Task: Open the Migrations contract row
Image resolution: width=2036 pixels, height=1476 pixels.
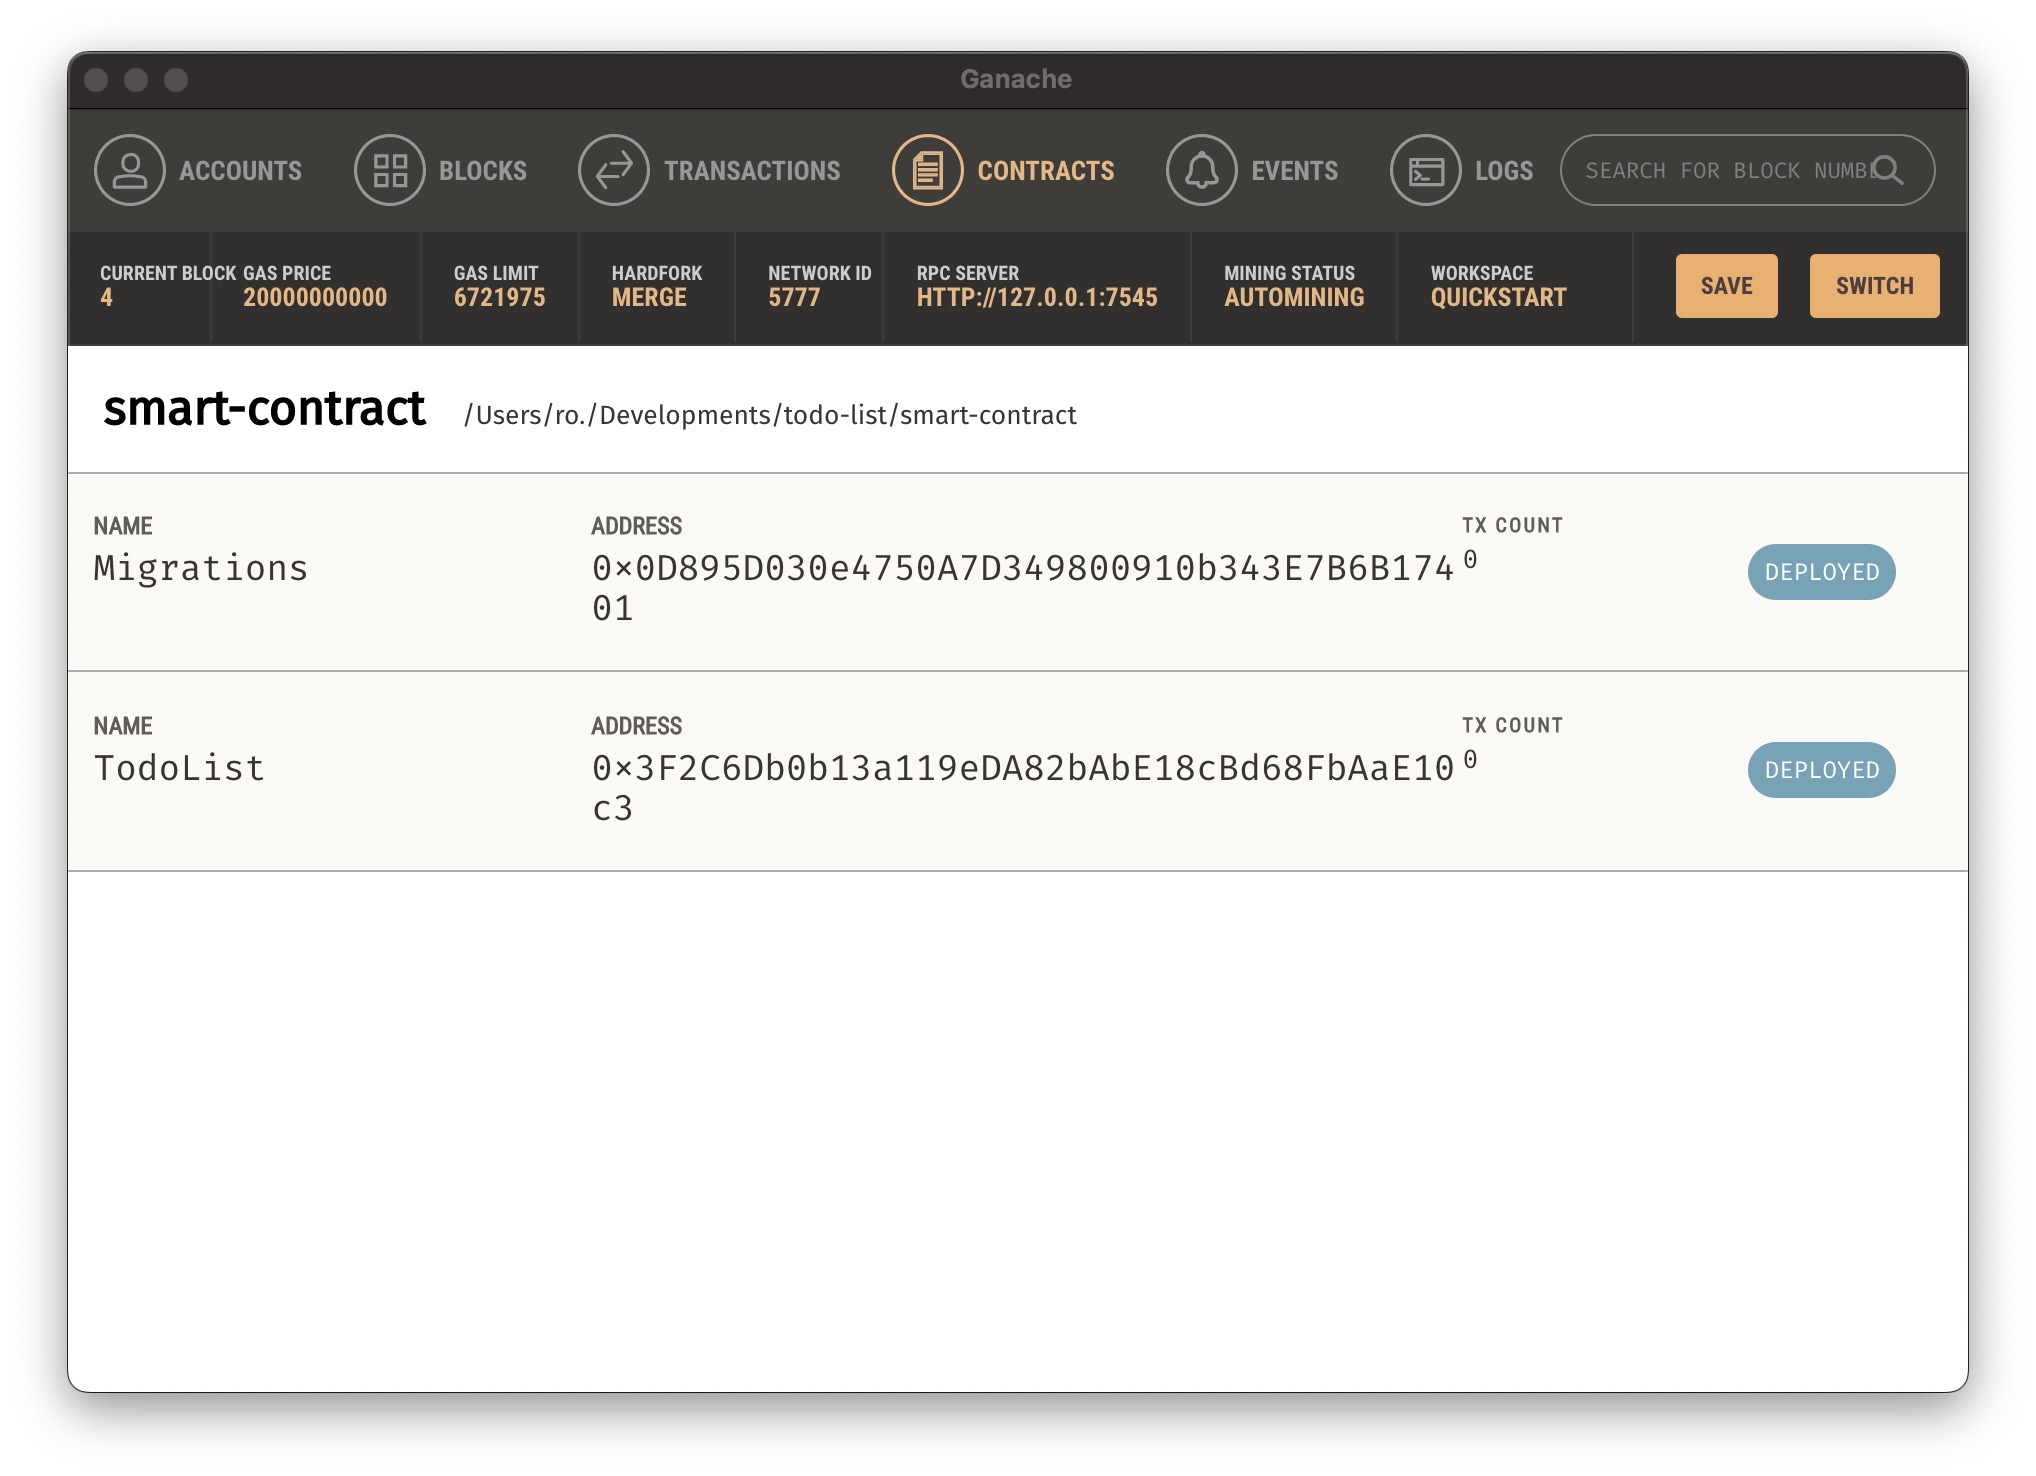Action: (x=200, y=568)
